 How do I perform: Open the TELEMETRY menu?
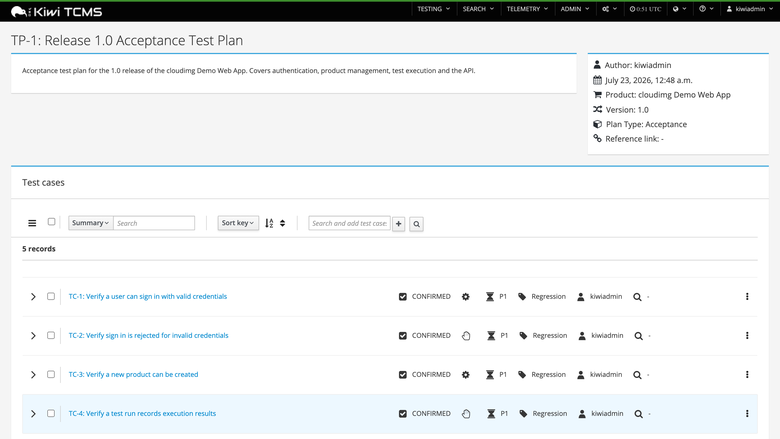point(527,9)
